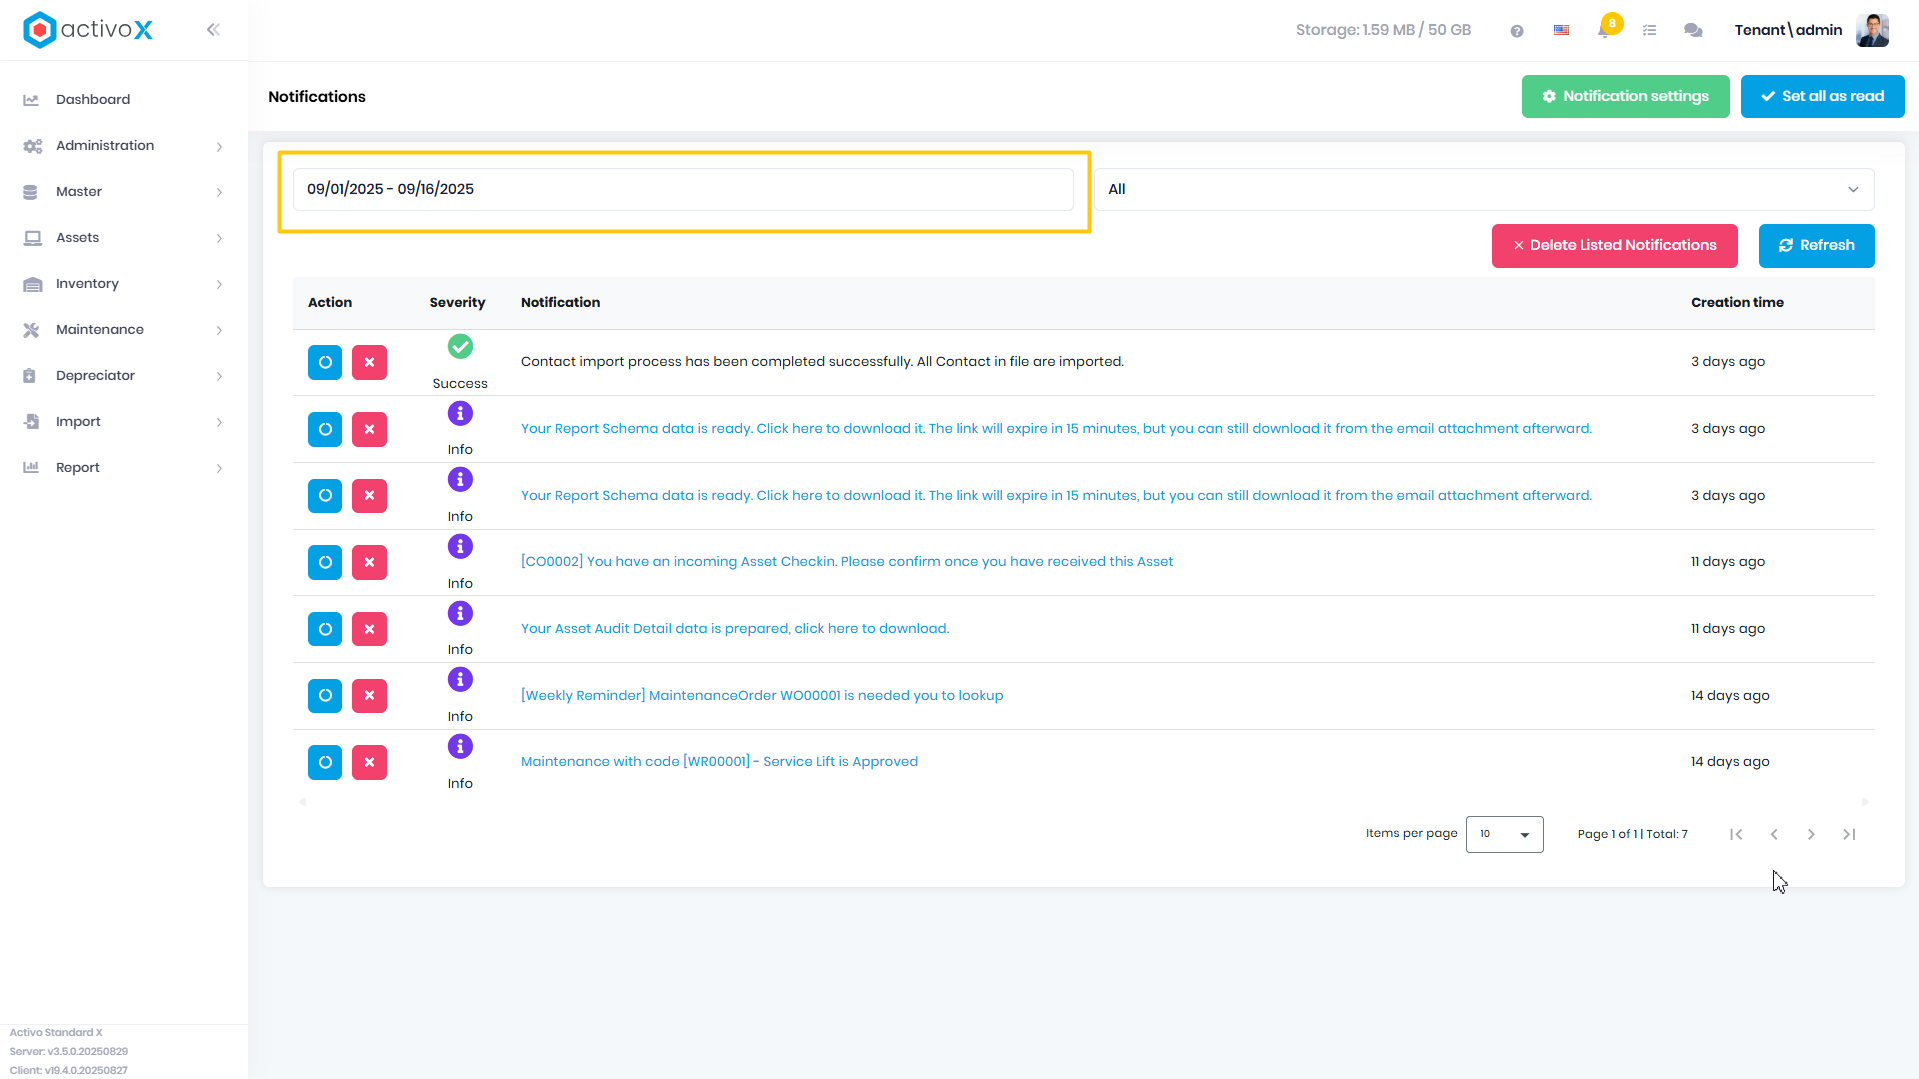Expand the Inventory menu

[124, 283]
